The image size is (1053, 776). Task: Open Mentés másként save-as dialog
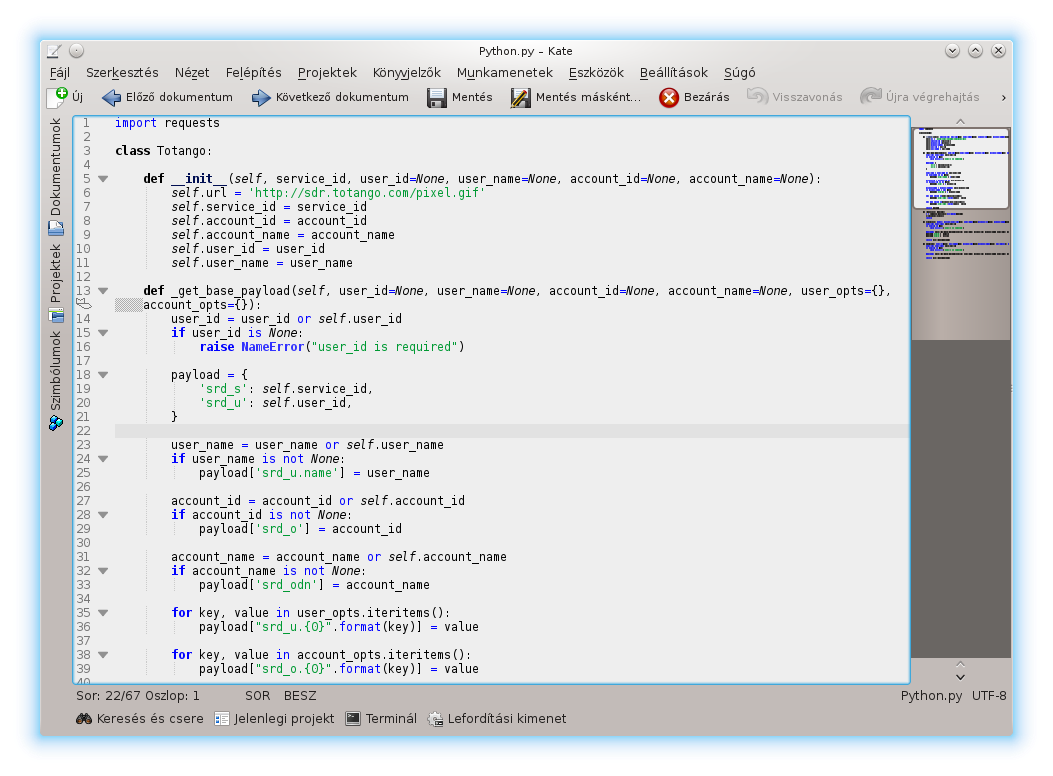[576, 97]
